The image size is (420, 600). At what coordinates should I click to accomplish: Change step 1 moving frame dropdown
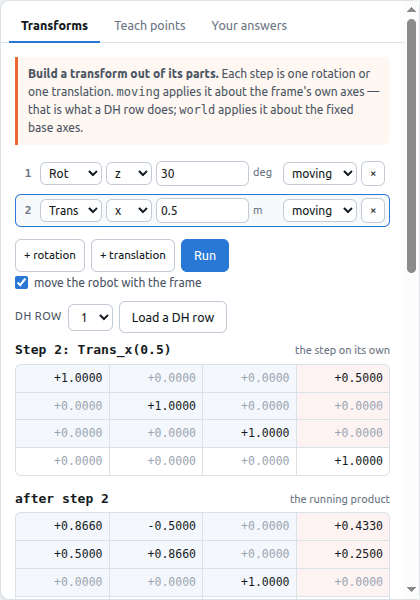pos(320,174)
